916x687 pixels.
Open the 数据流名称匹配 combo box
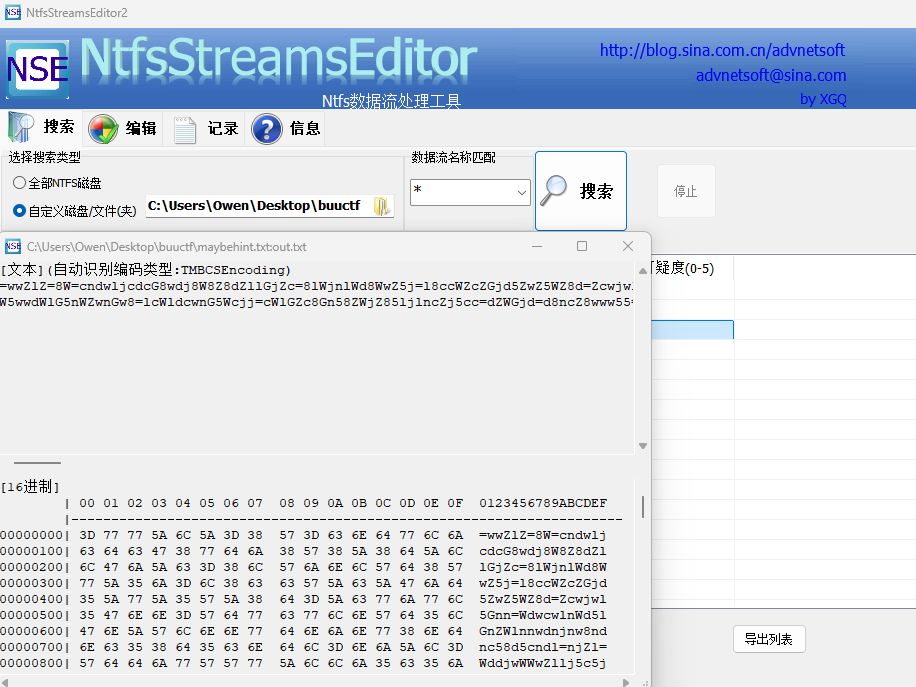pyautogui.click(x=470, y=192)
